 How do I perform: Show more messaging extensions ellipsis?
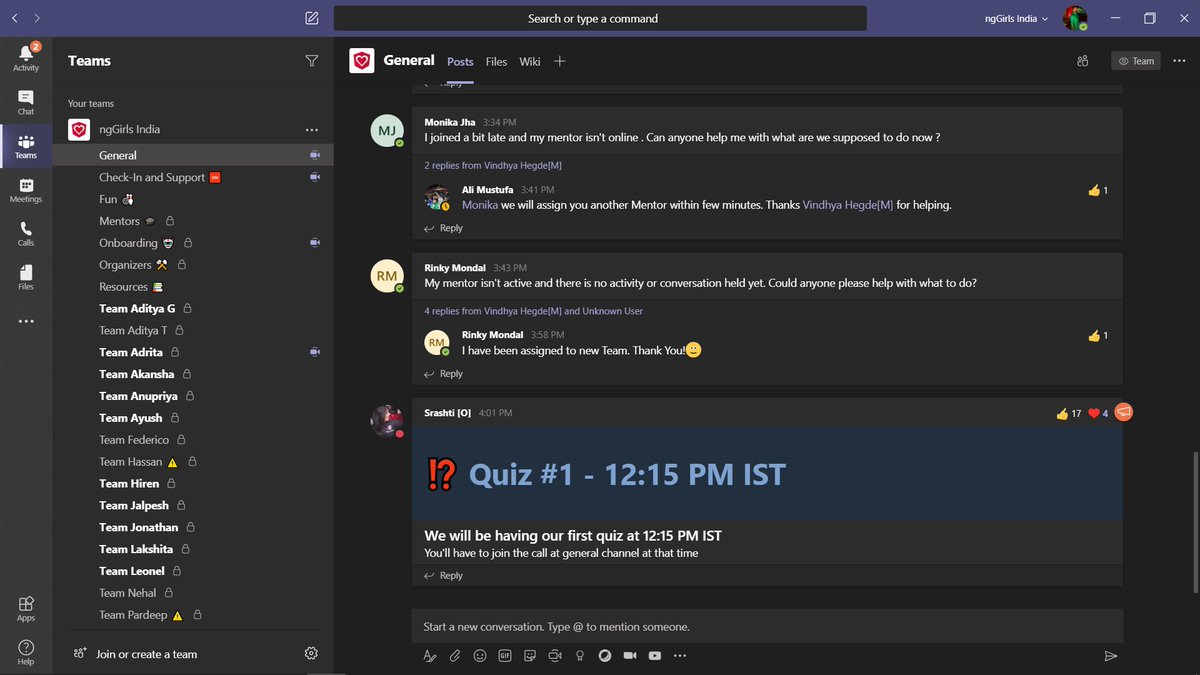pos(680,656)
